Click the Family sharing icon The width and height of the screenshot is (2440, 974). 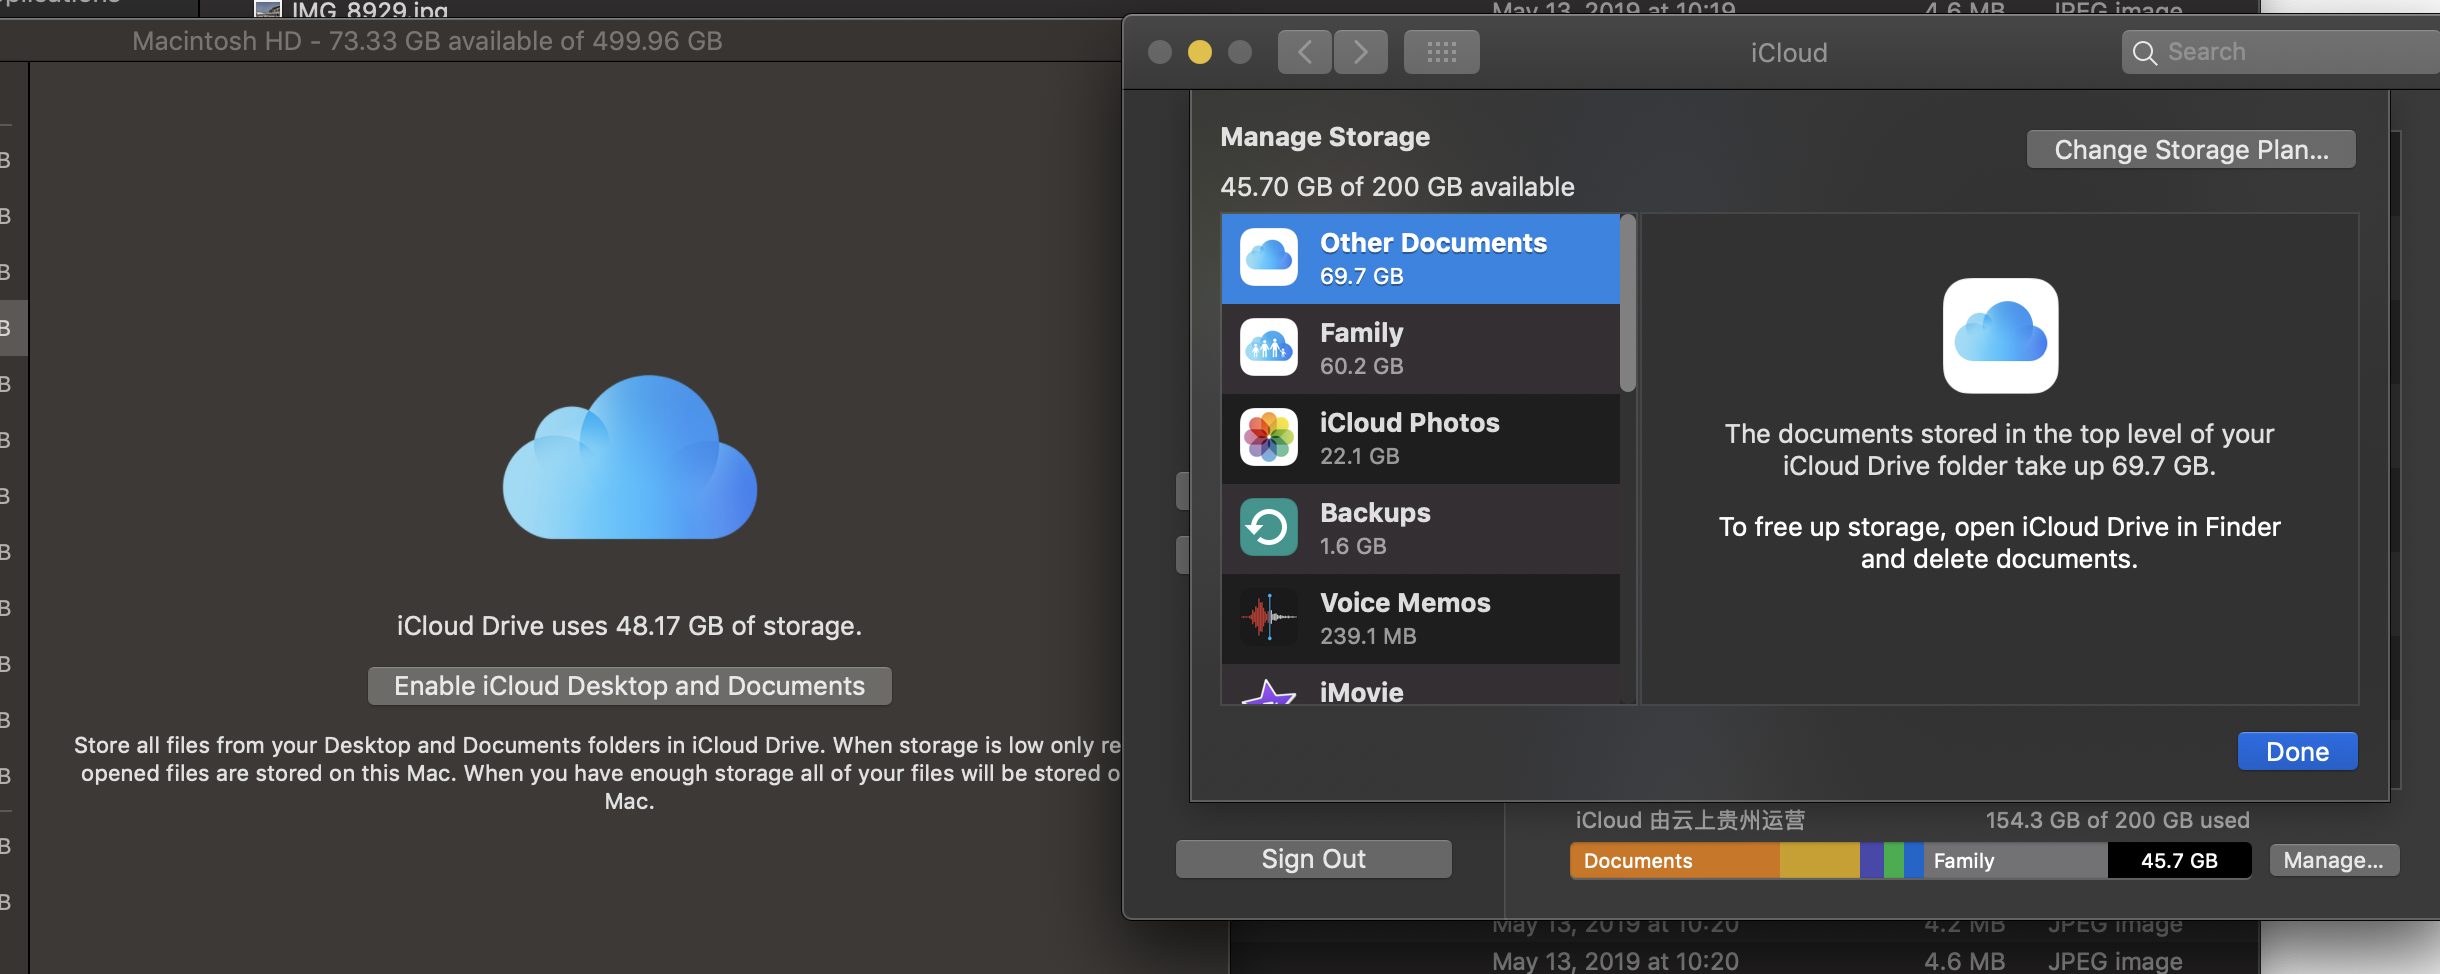click(x=1269, y=348)
